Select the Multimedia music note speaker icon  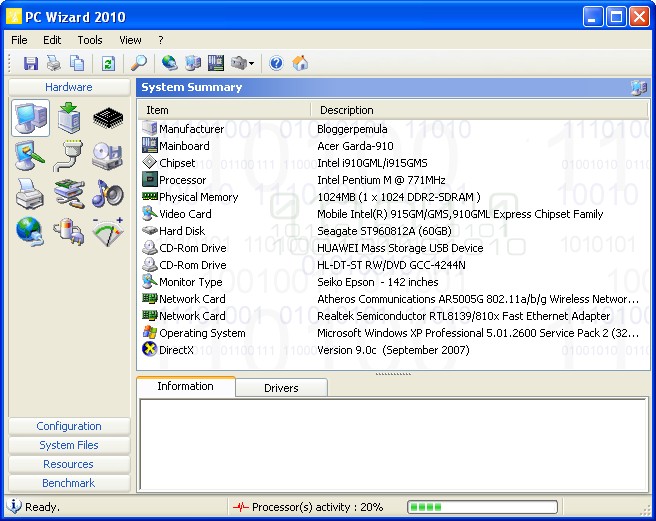[108, 194]
